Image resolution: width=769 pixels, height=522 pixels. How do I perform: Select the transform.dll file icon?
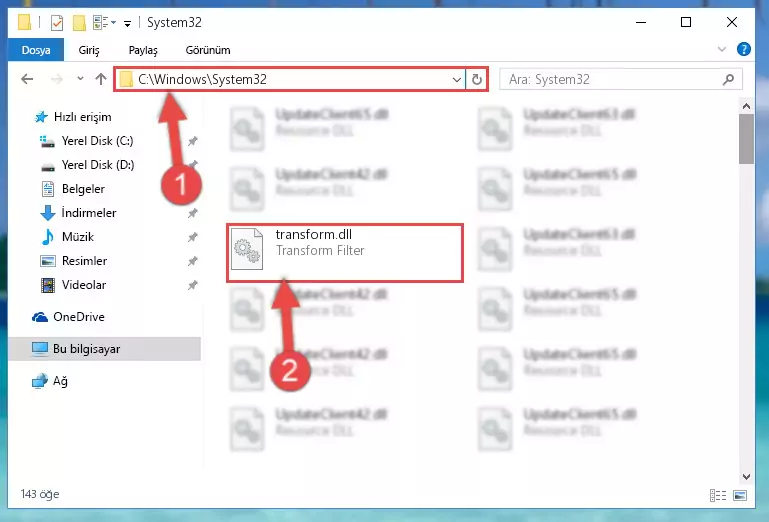[247, 249]
